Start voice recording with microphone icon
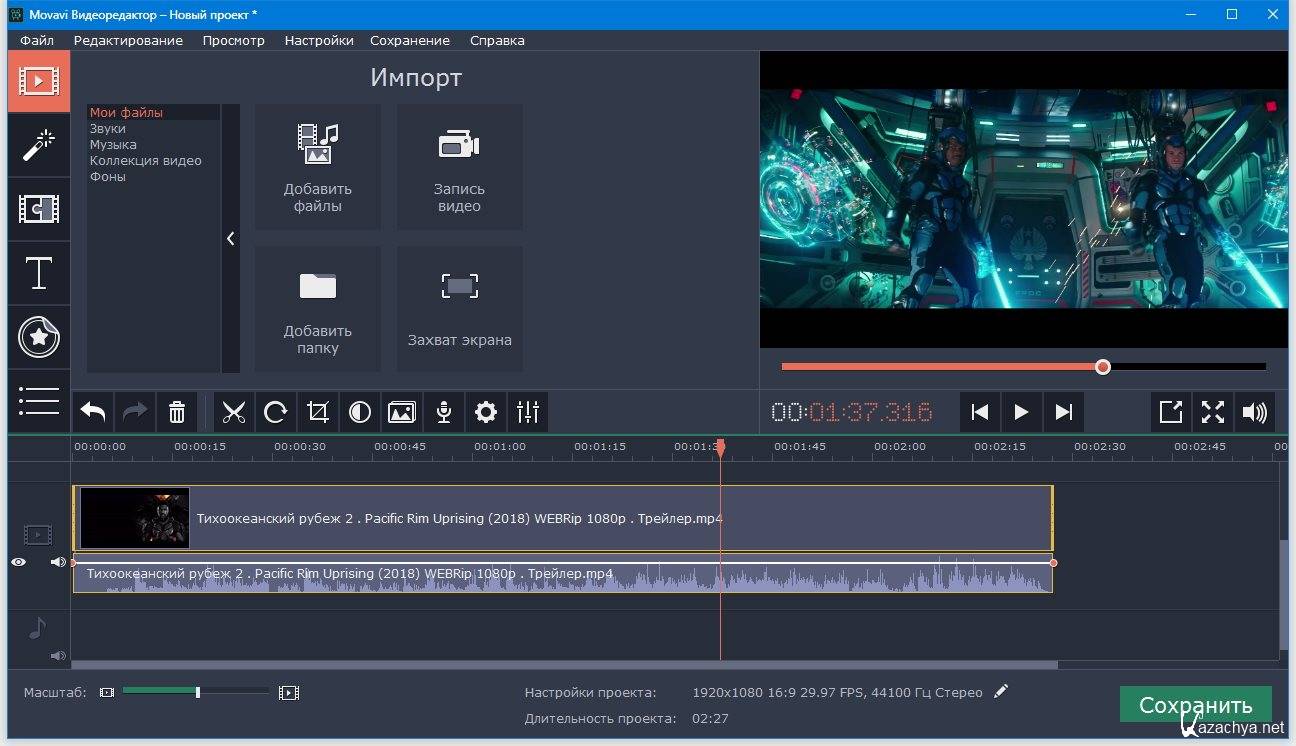Screen dimensions: 1296x746 coord(444,412)
